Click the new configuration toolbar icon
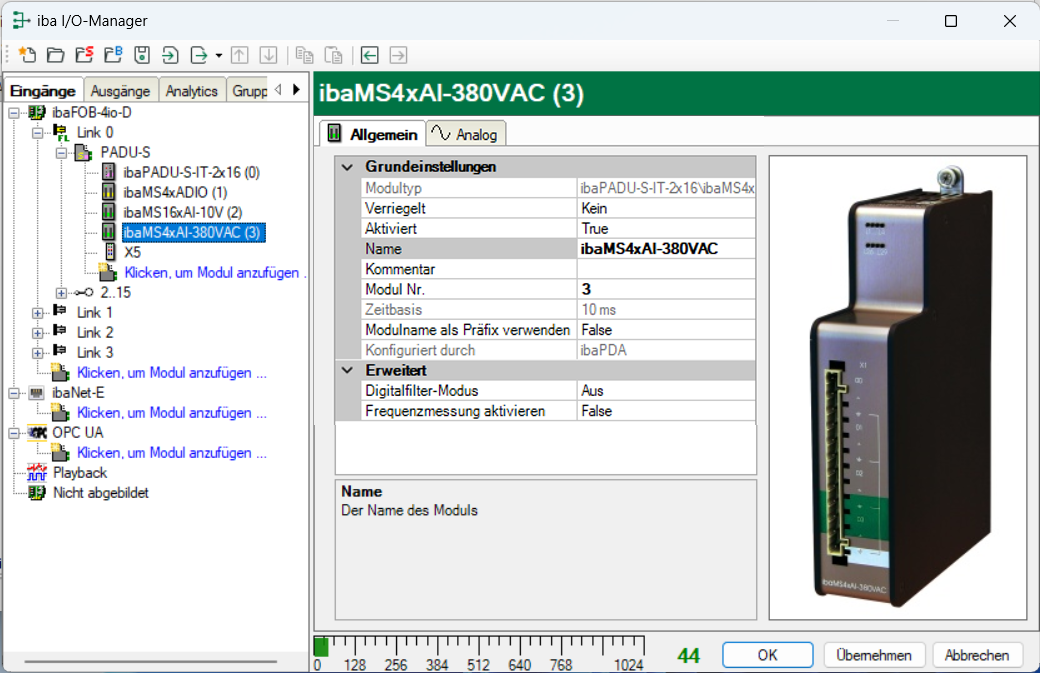 coord(27,55)
